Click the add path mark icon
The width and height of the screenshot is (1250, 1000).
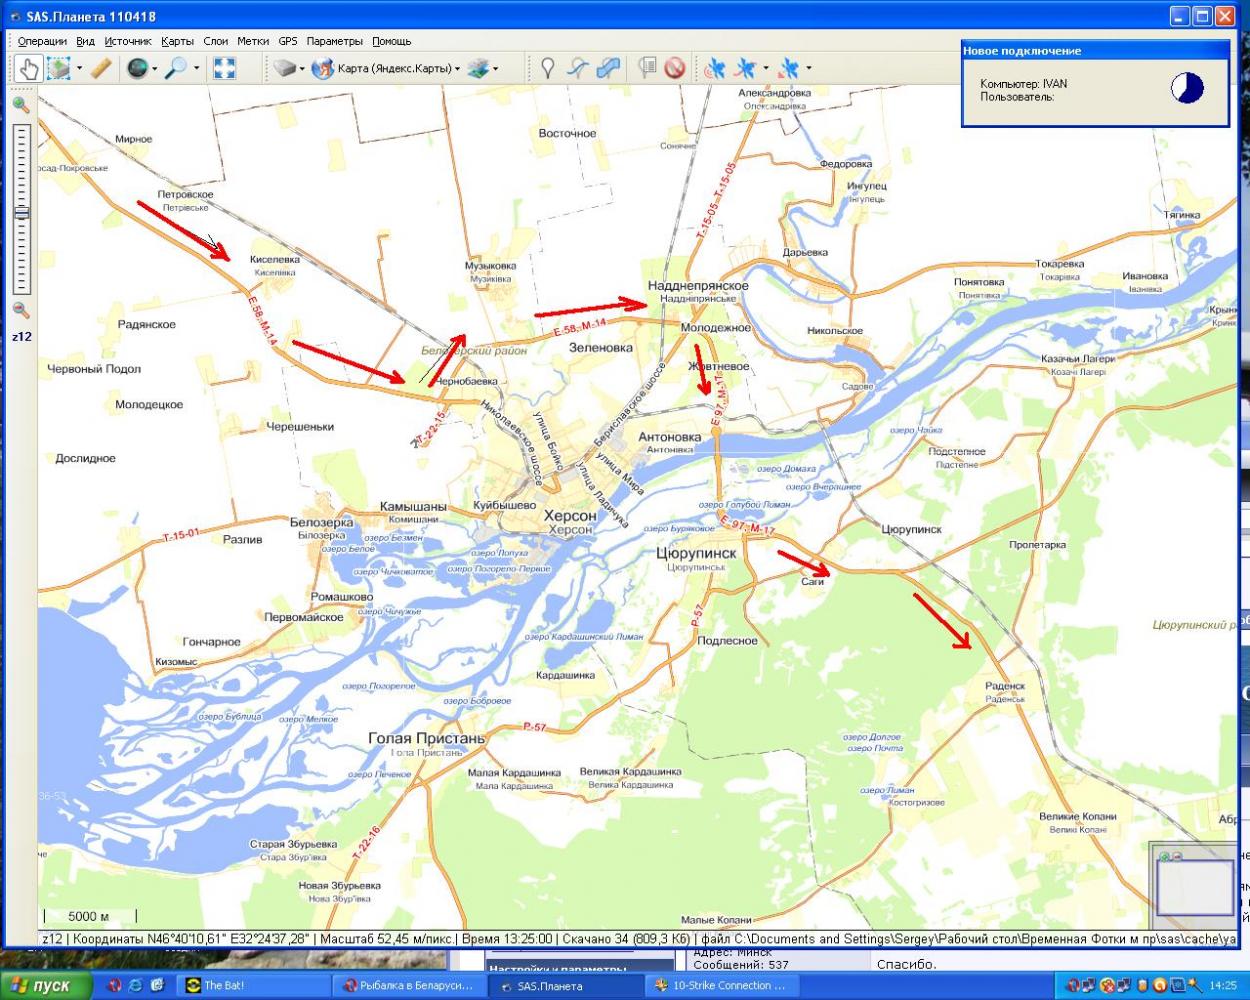coord(577,69)
